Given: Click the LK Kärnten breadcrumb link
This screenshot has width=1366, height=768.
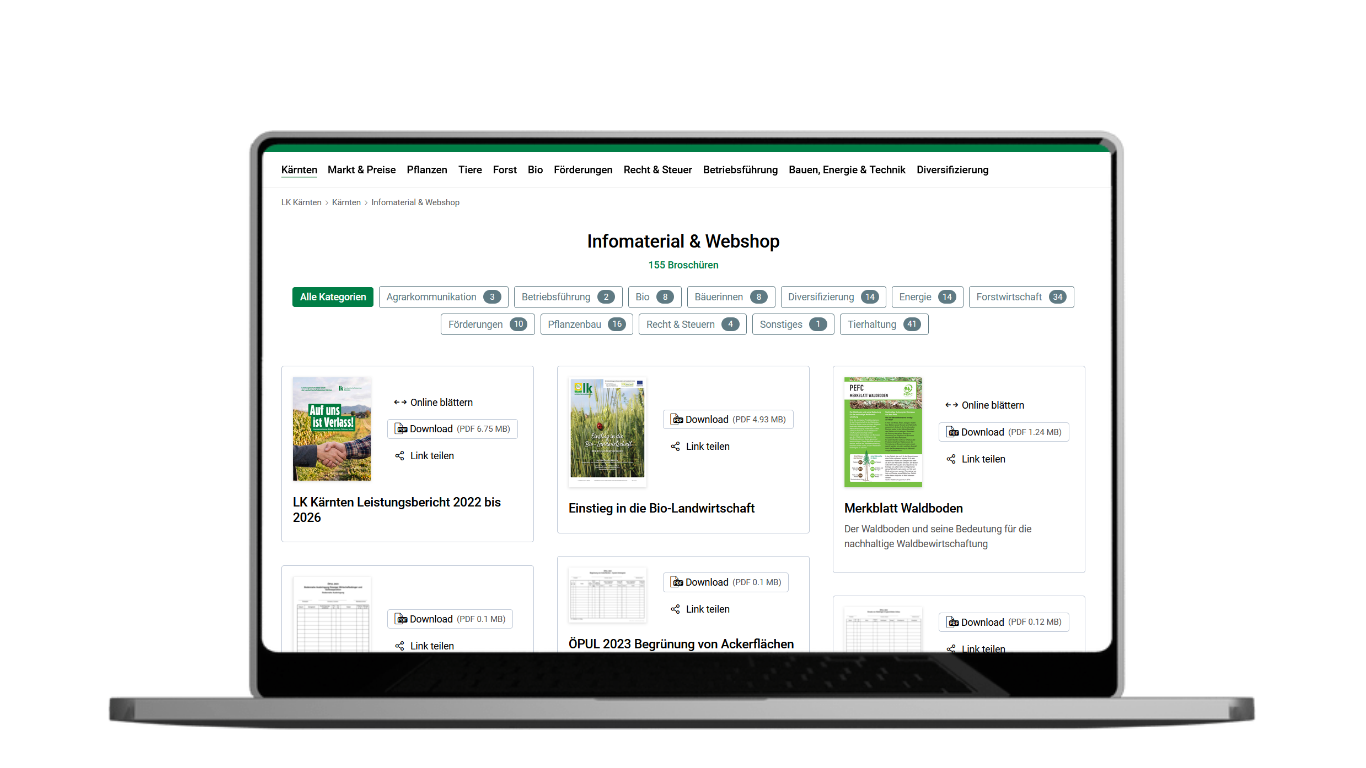Looking at the screenshot, I should pyautogui.click(x=302, y=202).
